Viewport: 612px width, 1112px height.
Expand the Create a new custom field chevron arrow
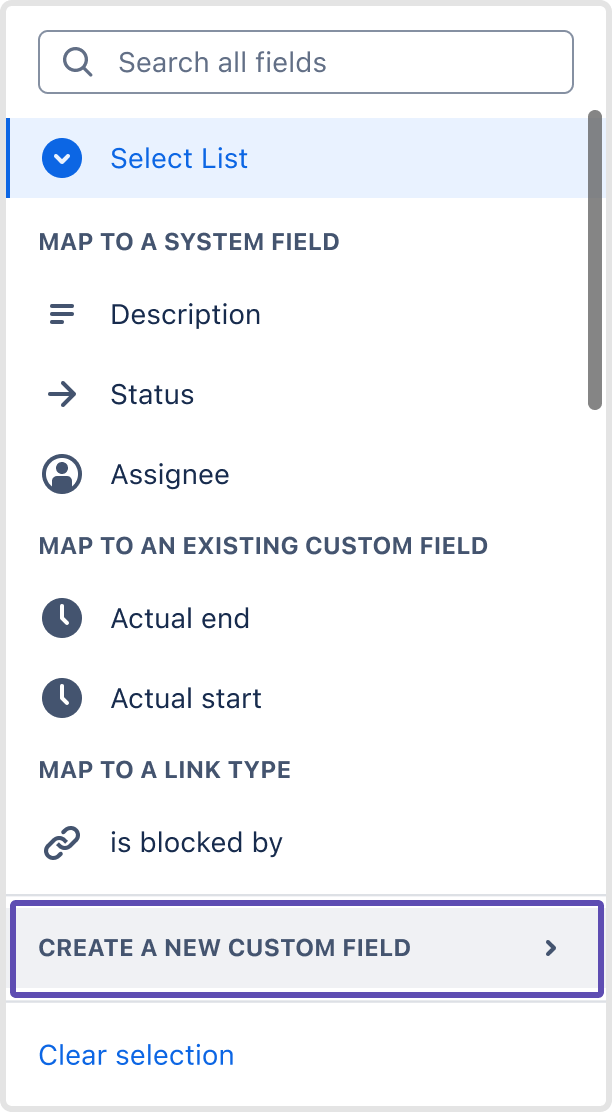tap(551, 948)
